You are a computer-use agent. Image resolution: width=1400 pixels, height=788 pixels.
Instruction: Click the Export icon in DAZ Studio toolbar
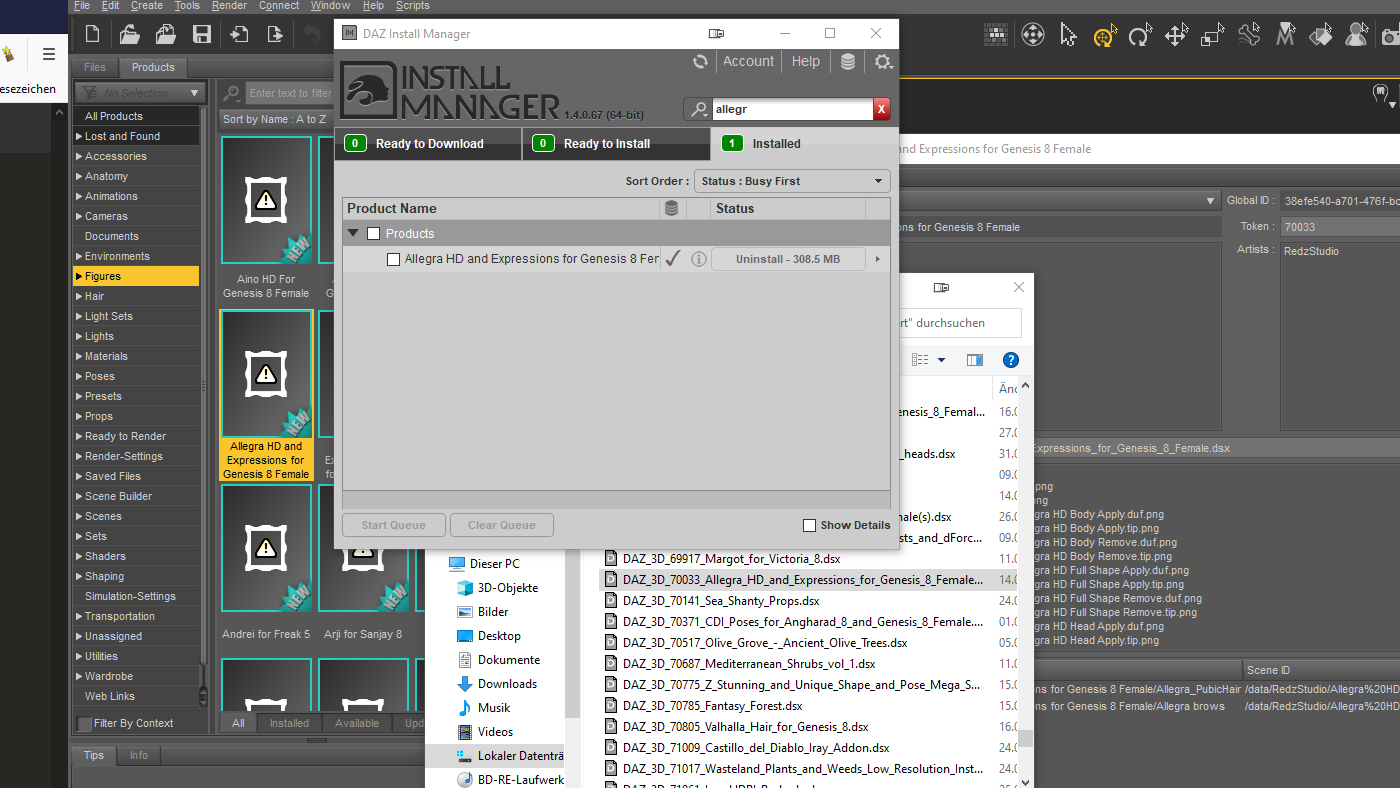click(275, 35)
